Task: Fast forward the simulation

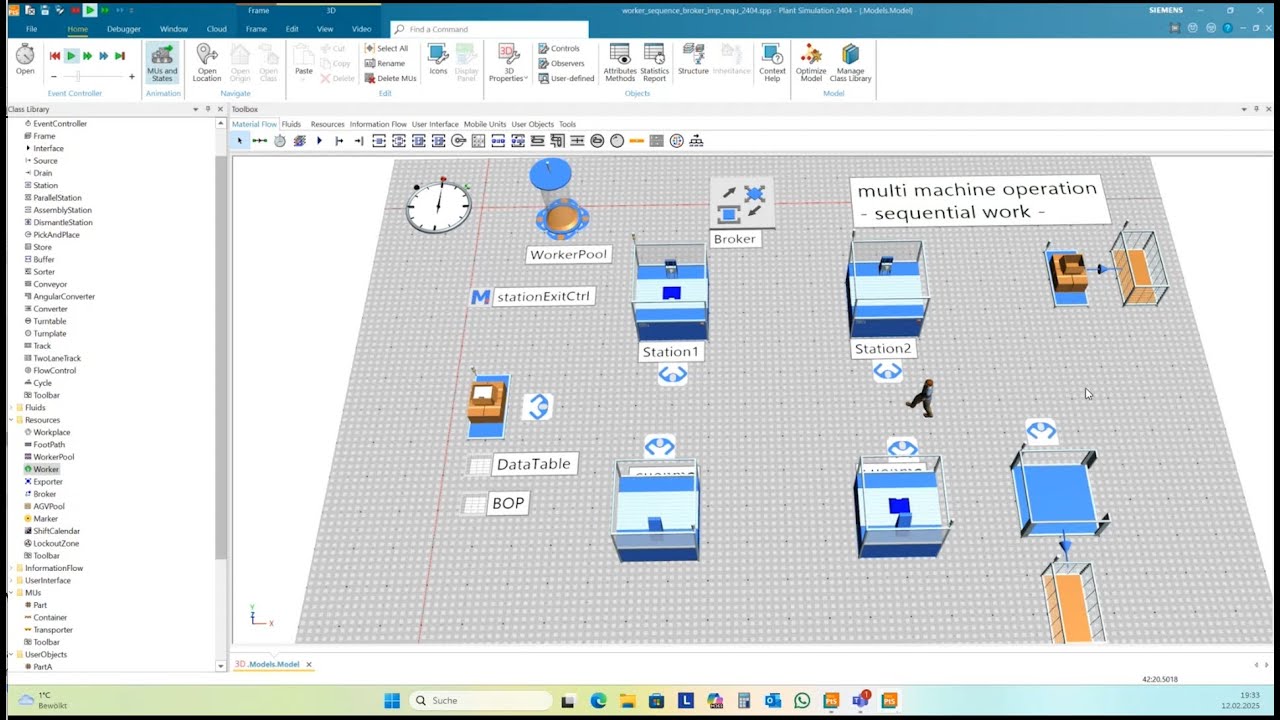Action: click(87, 56)
